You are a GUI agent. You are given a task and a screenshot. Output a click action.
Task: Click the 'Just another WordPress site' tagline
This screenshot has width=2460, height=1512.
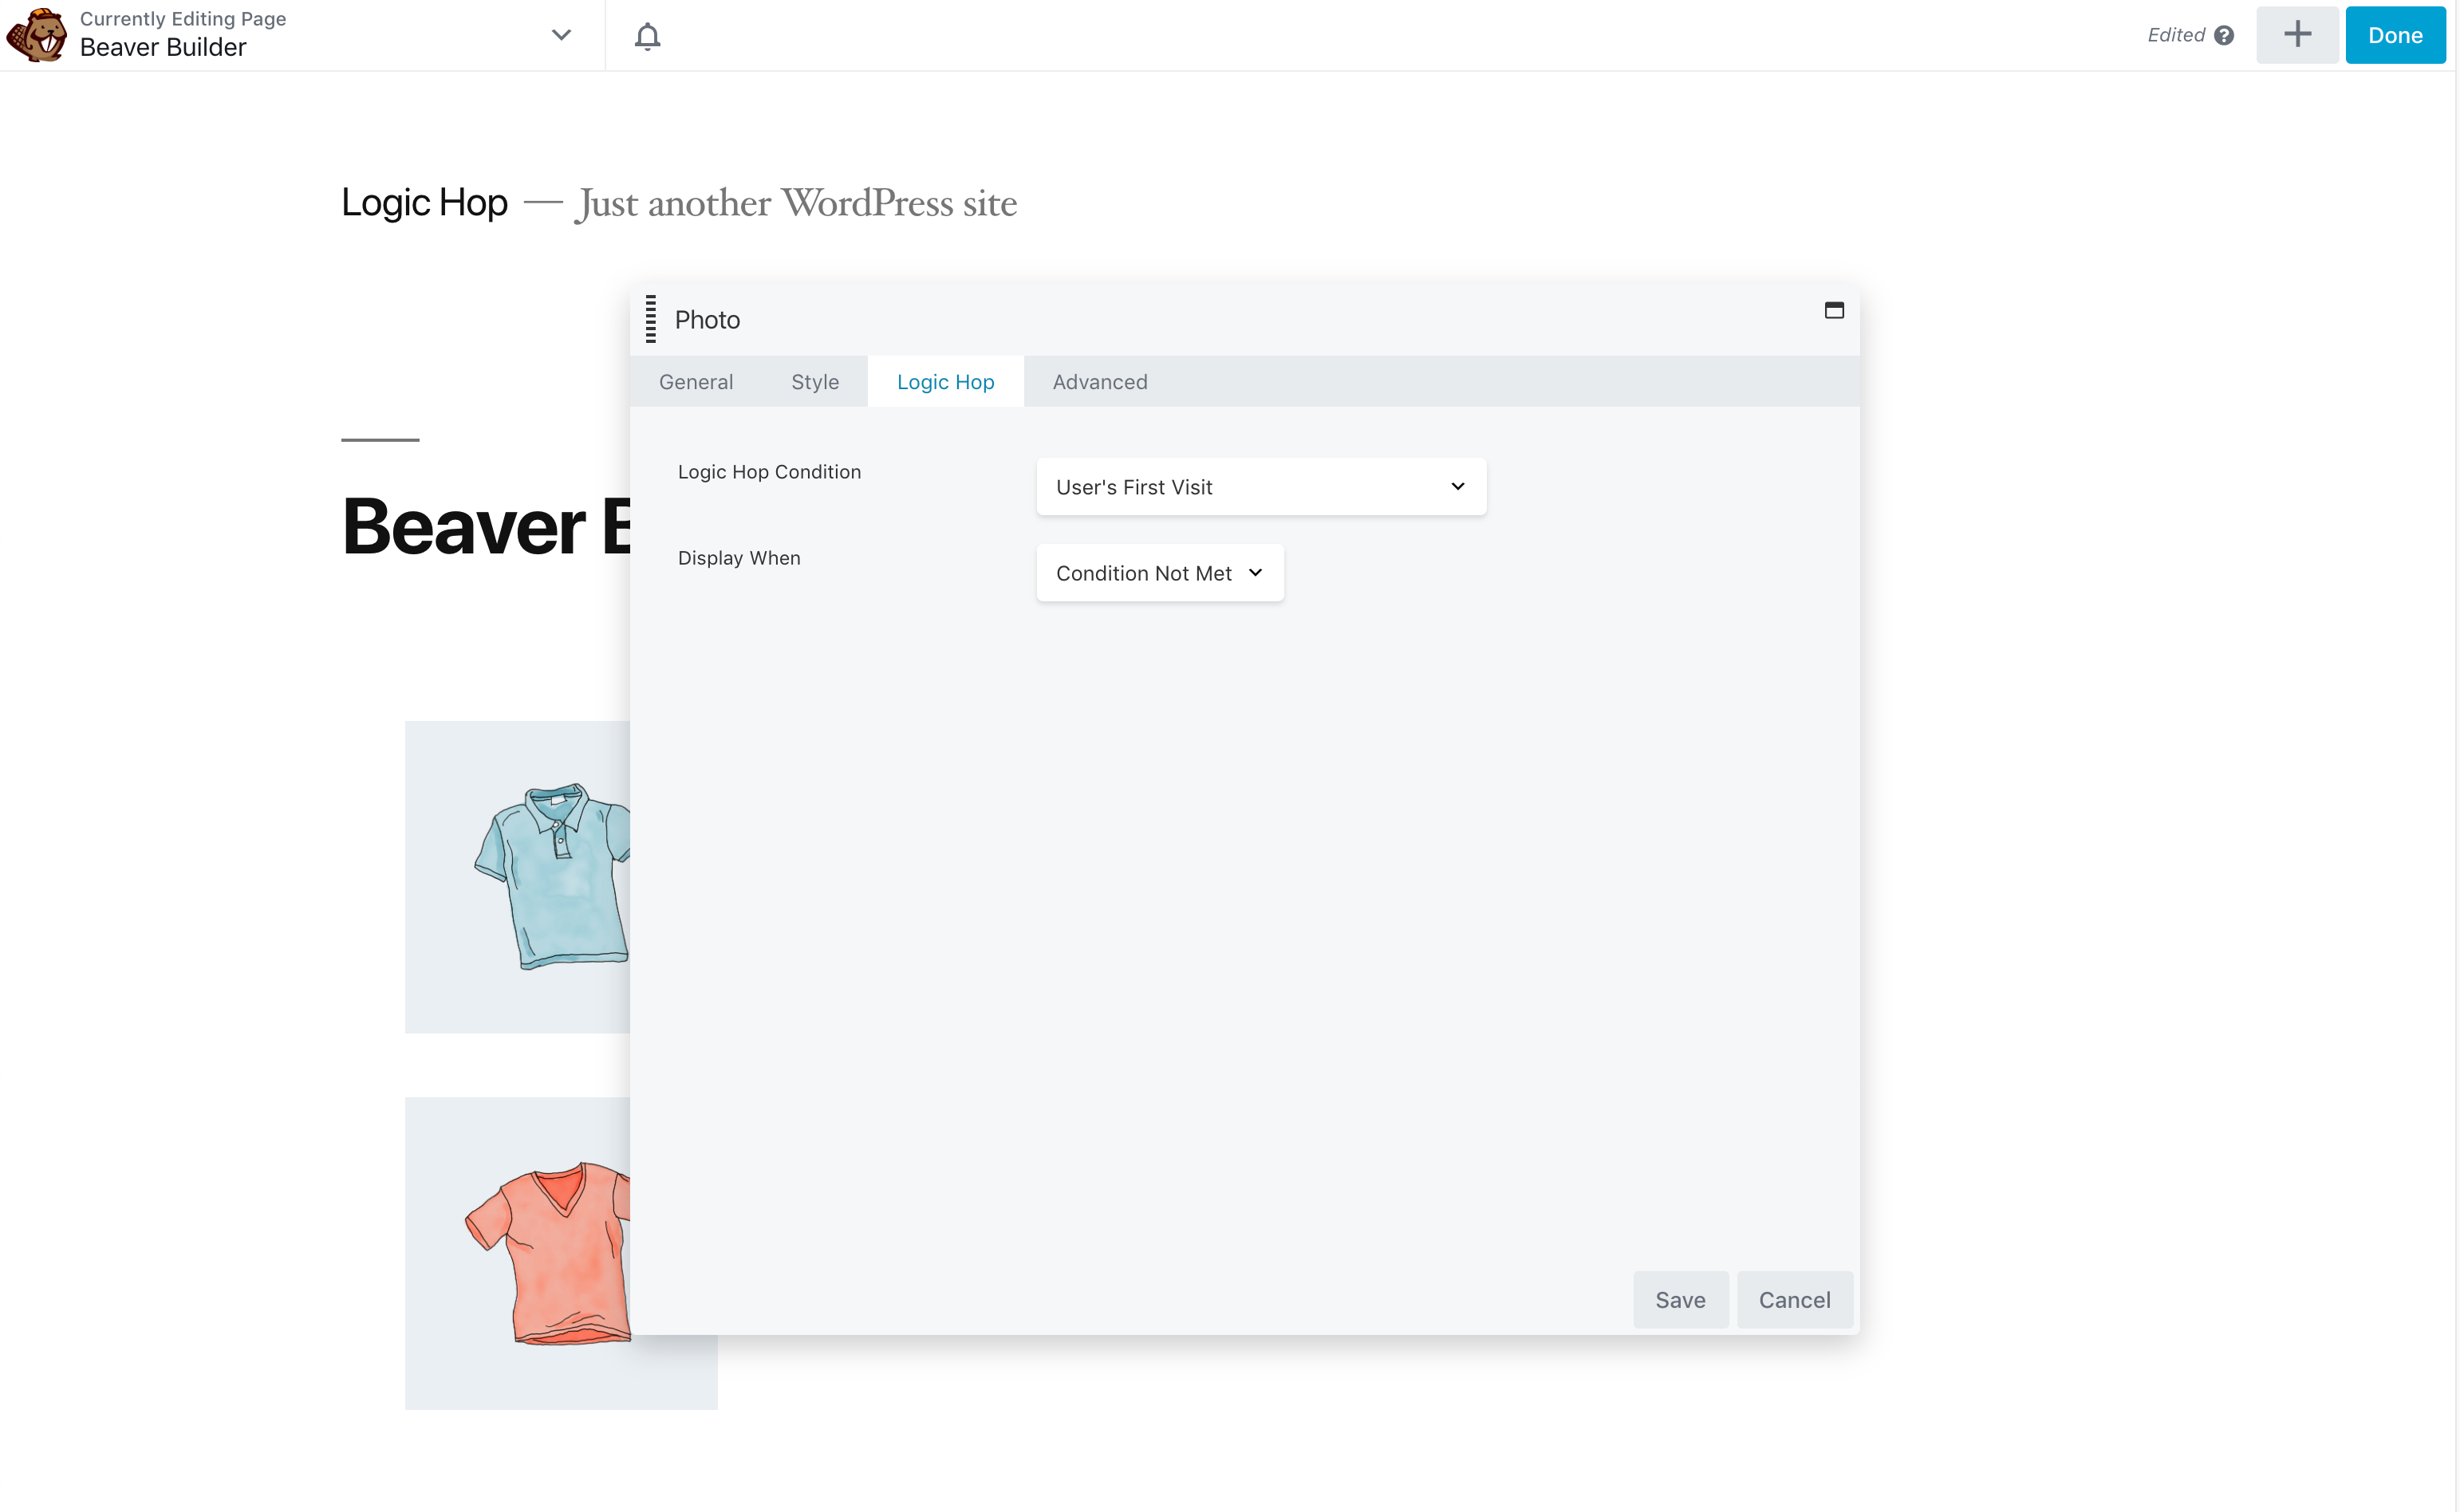point(796,203)
